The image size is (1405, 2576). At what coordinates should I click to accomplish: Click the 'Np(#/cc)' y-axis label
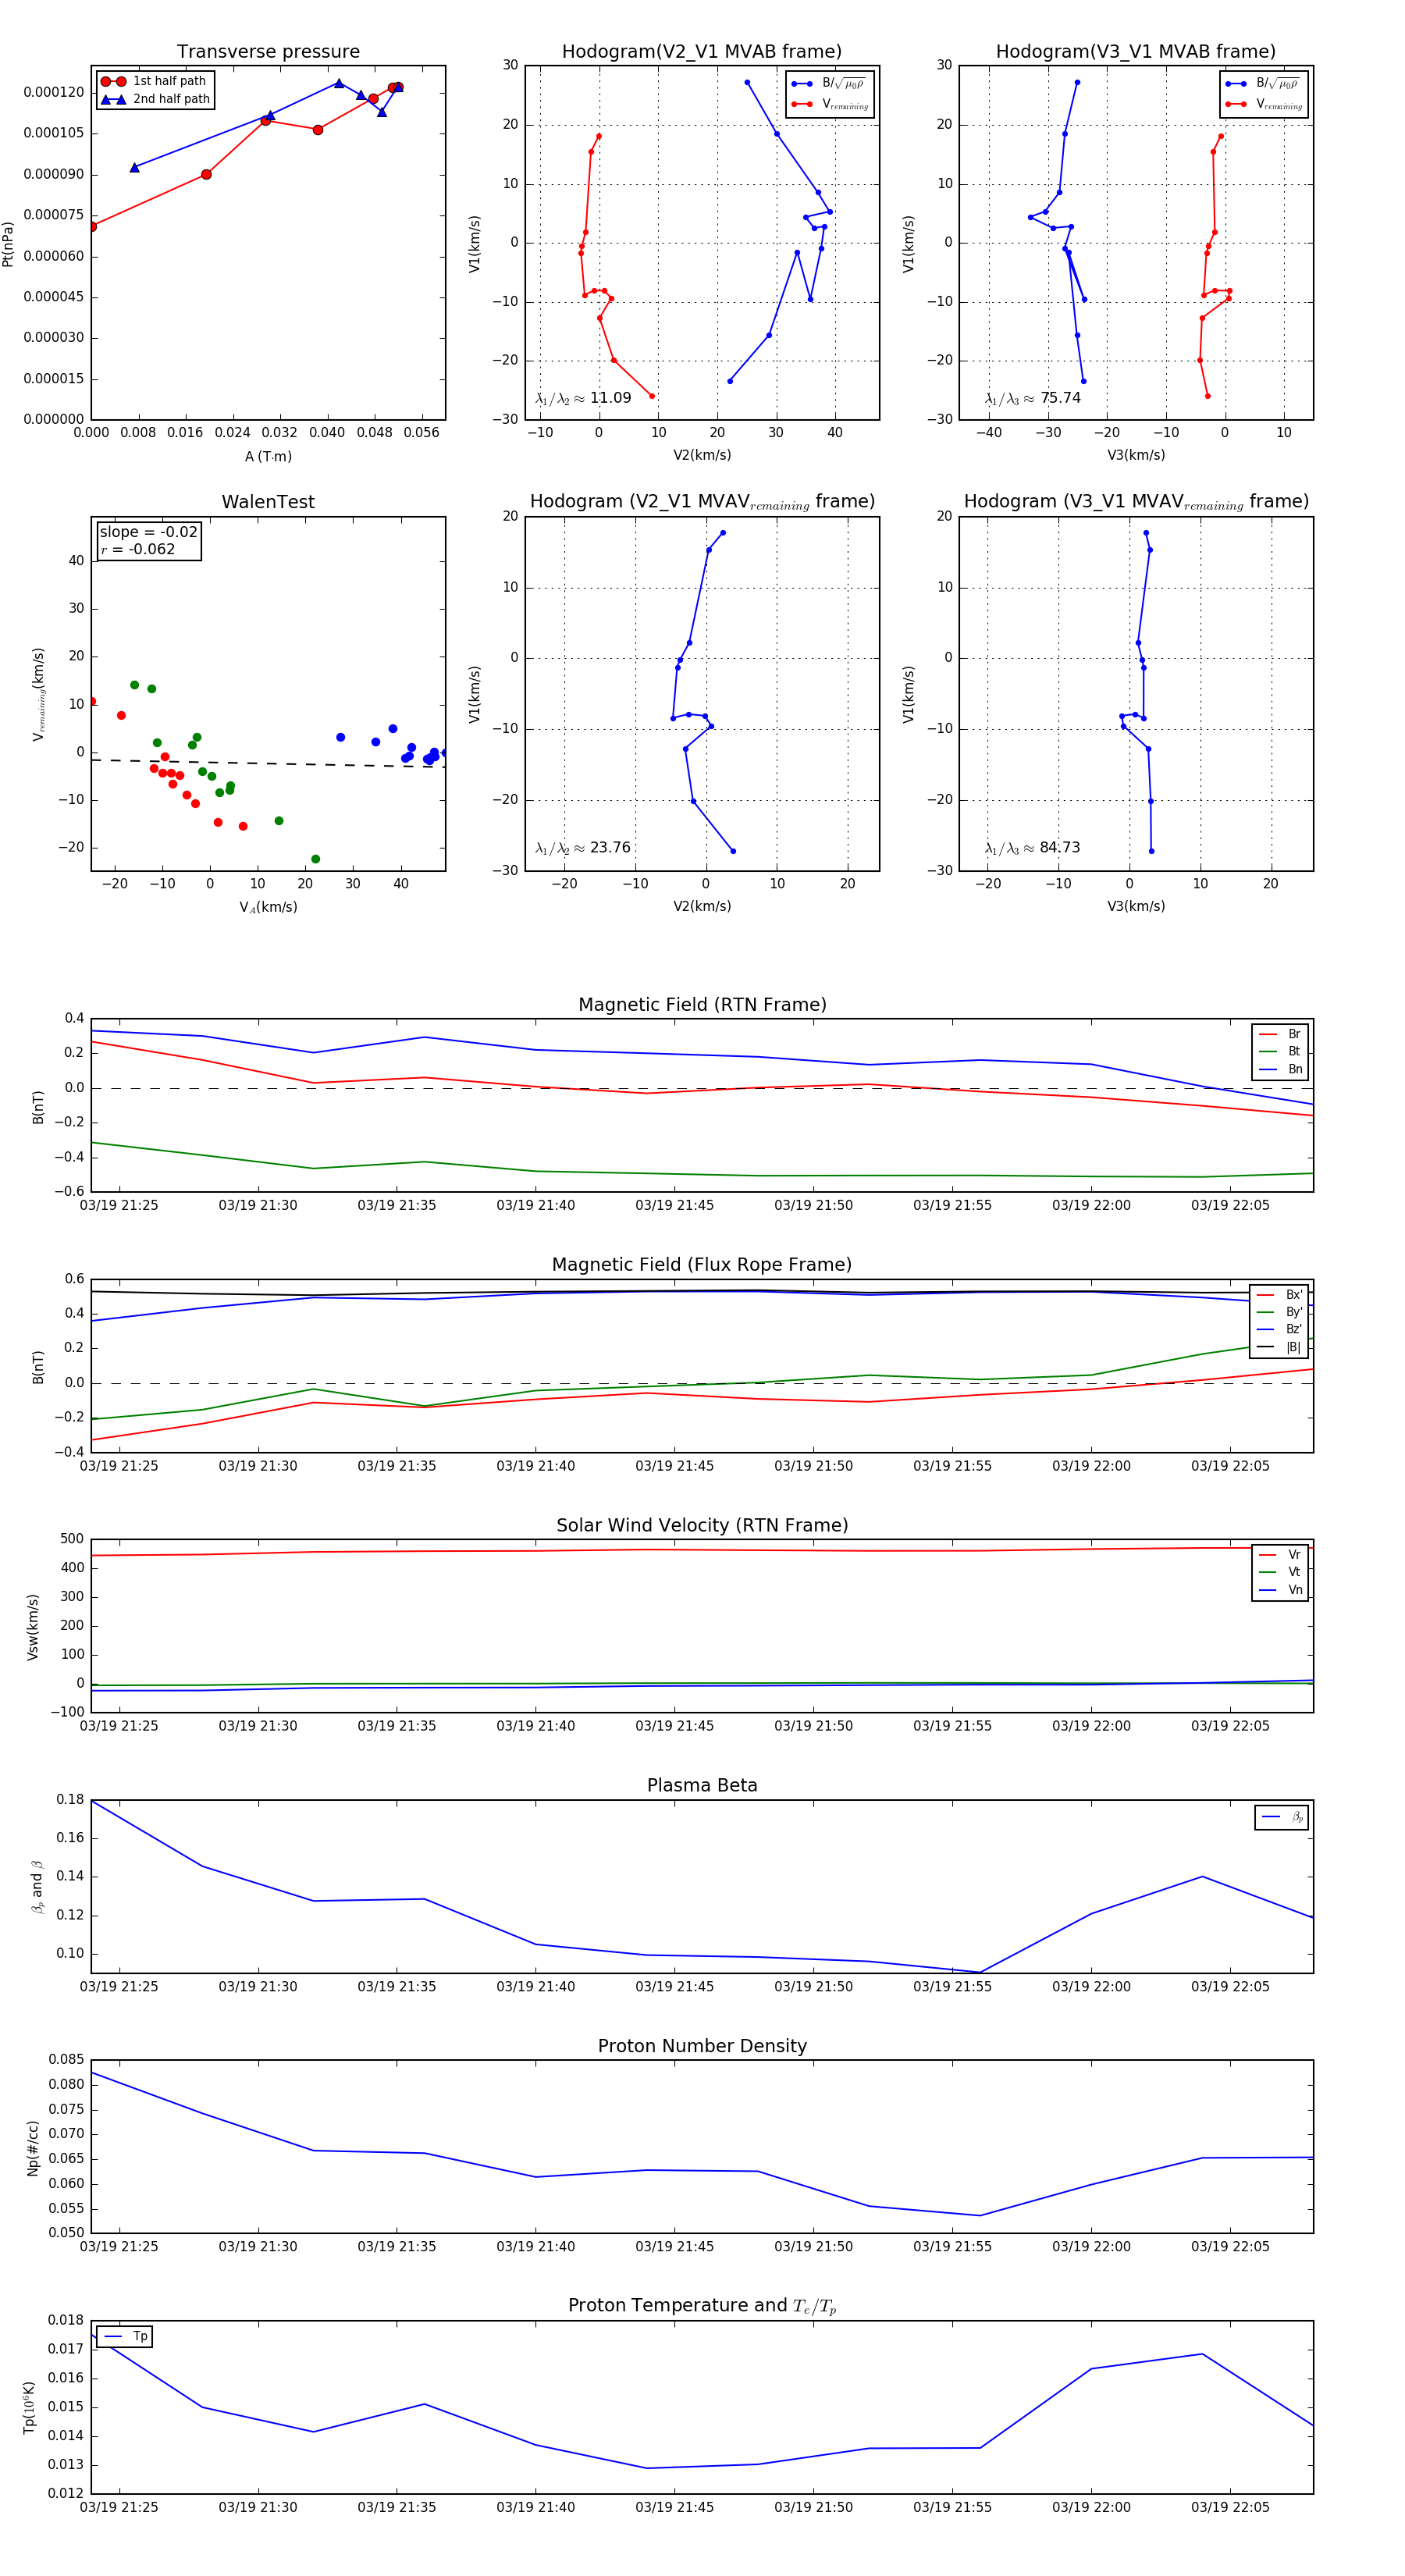point(33,2147)
